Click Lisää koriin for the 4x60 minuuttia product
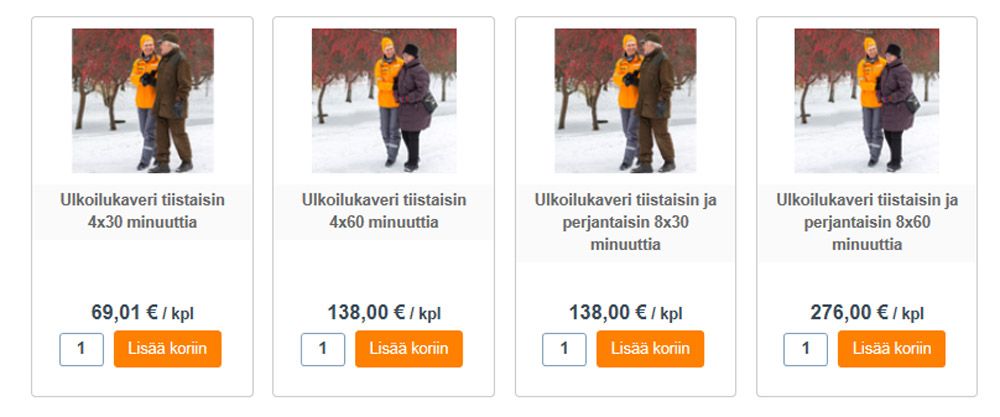This screenshot has width=1000, height=417. tap(409, 349)
